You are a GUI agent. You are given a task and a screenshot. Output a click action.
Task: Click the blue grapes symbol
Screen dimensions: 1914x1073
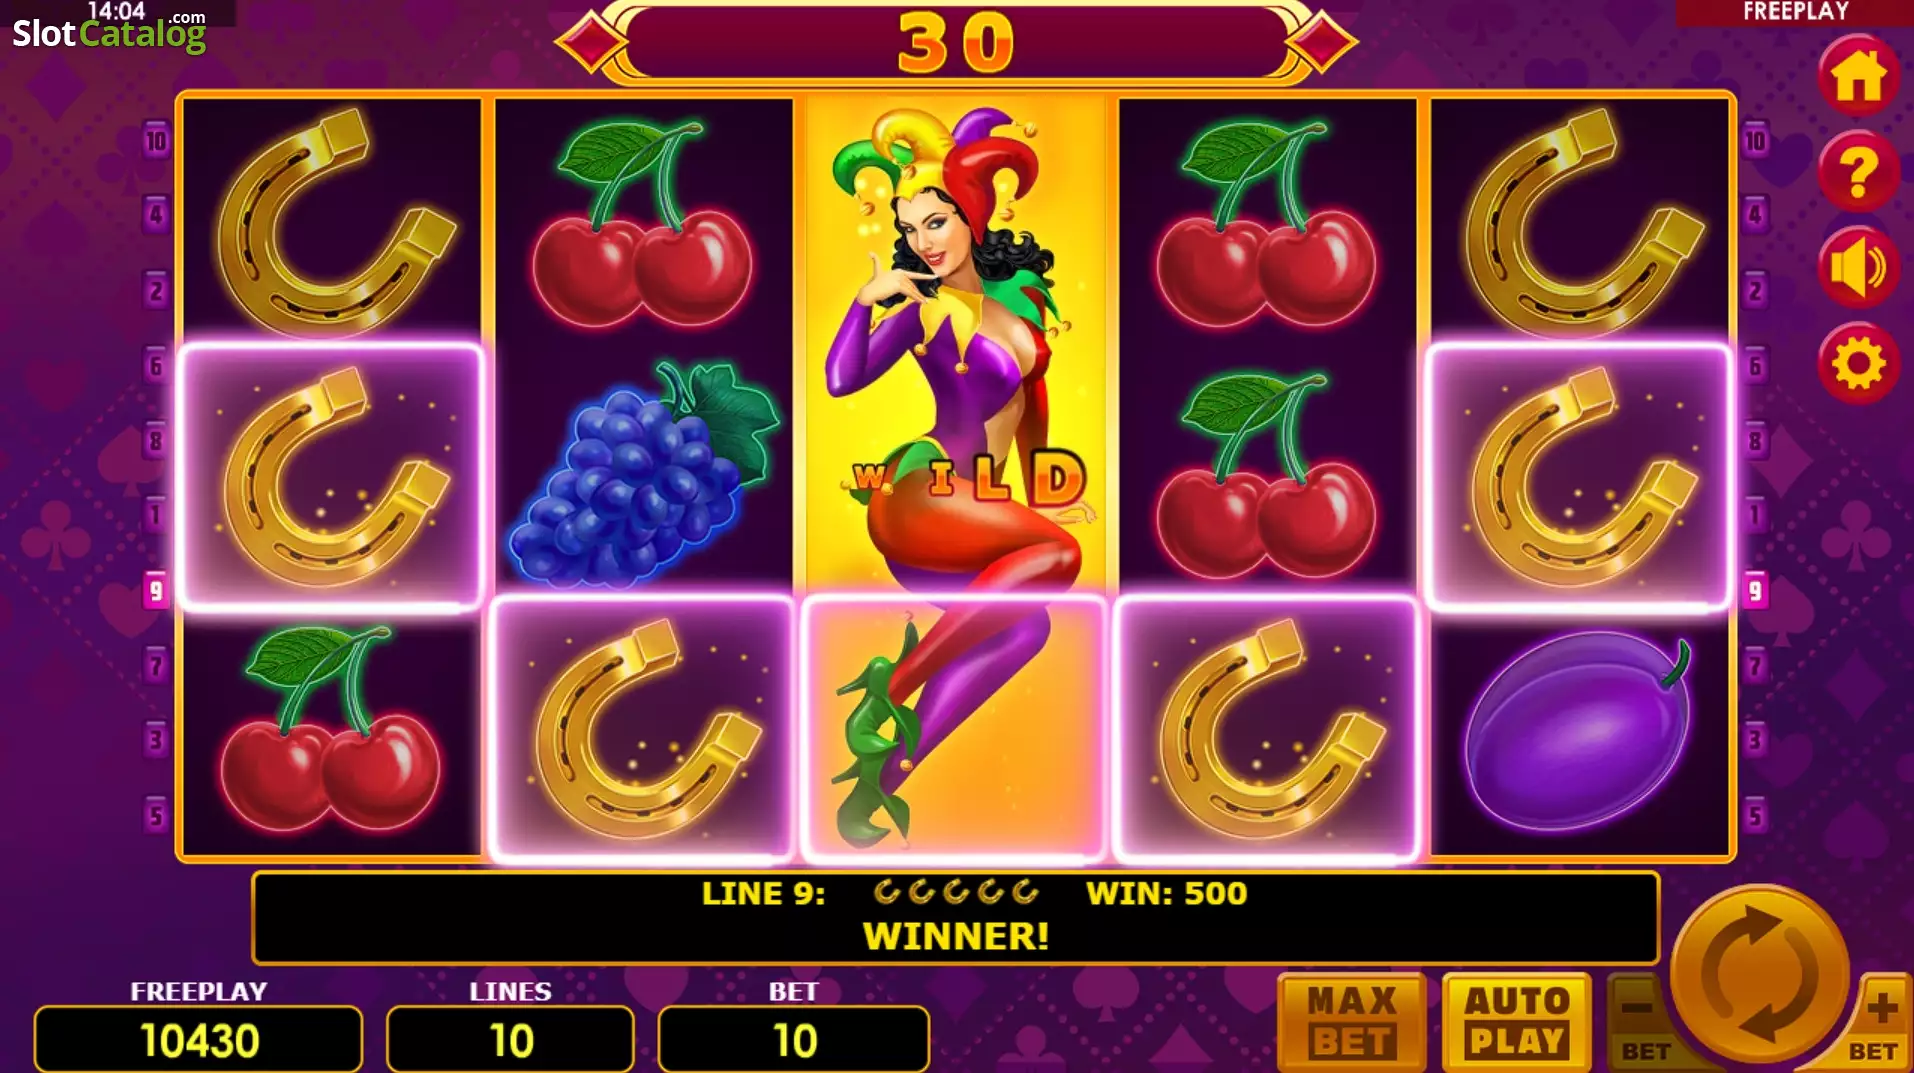tap(645, 473)
